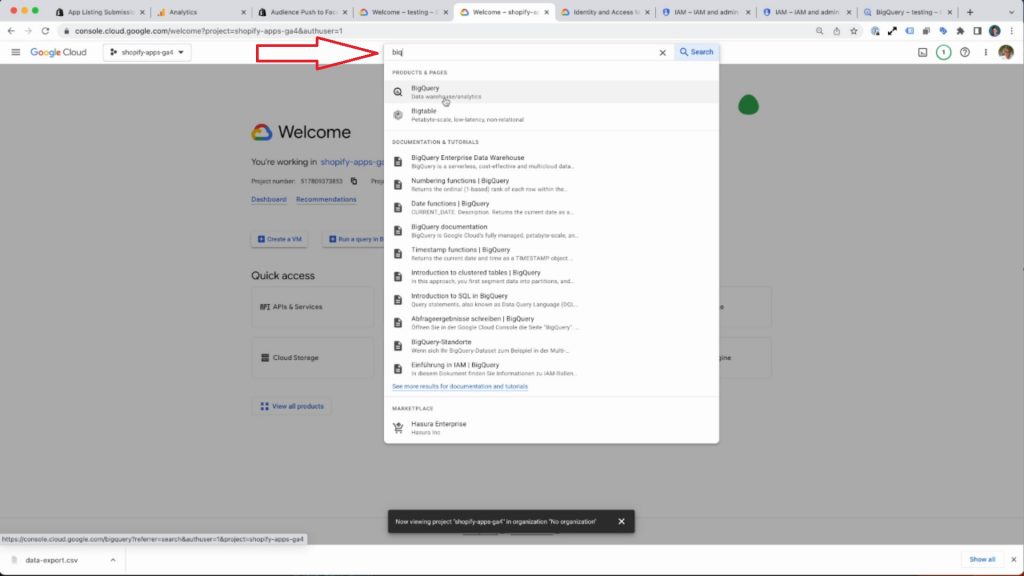Open Einführung in IAM BigQuery doc
The height and width of the screenshot is (576, 1024).
(x=551, y=369)
